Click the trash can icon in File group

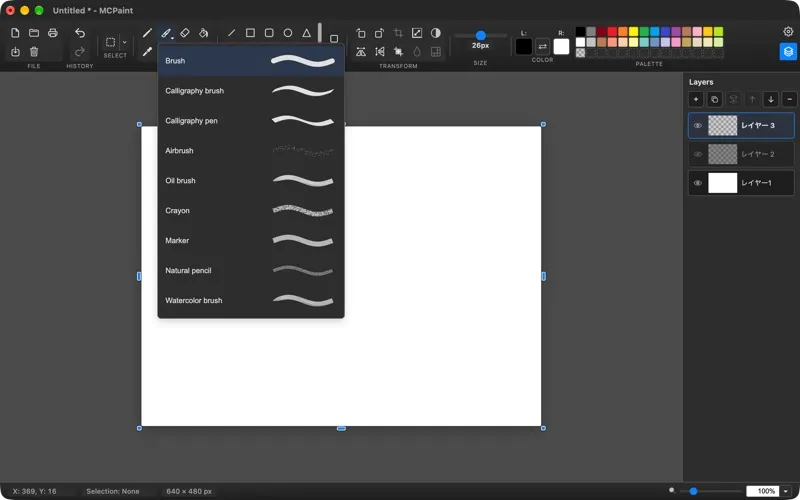34,52
